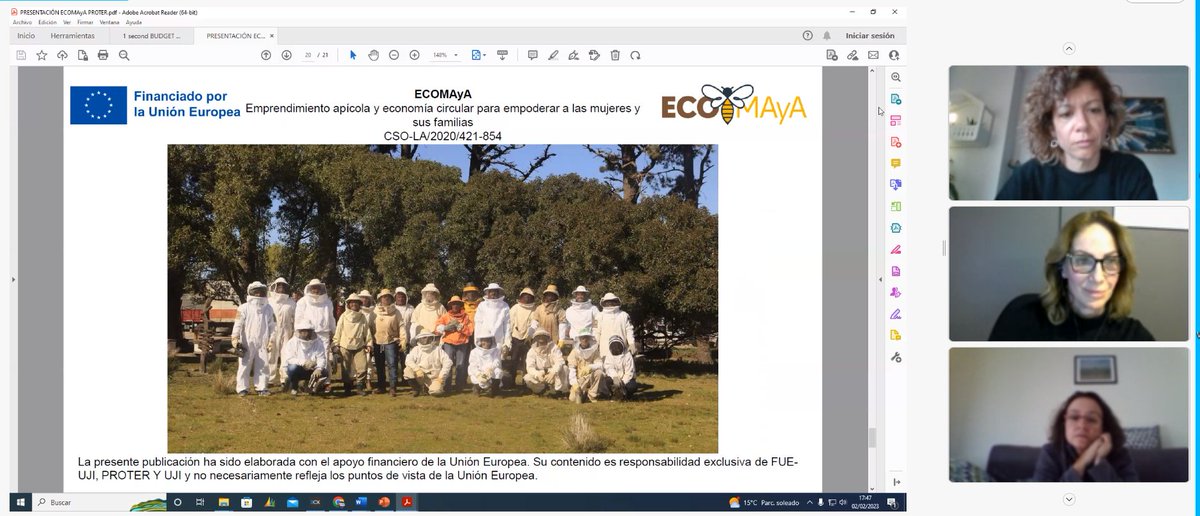This screenshot has height=516, width=1200.
Task: Zoom out with minus button
Action: point(394,55)
